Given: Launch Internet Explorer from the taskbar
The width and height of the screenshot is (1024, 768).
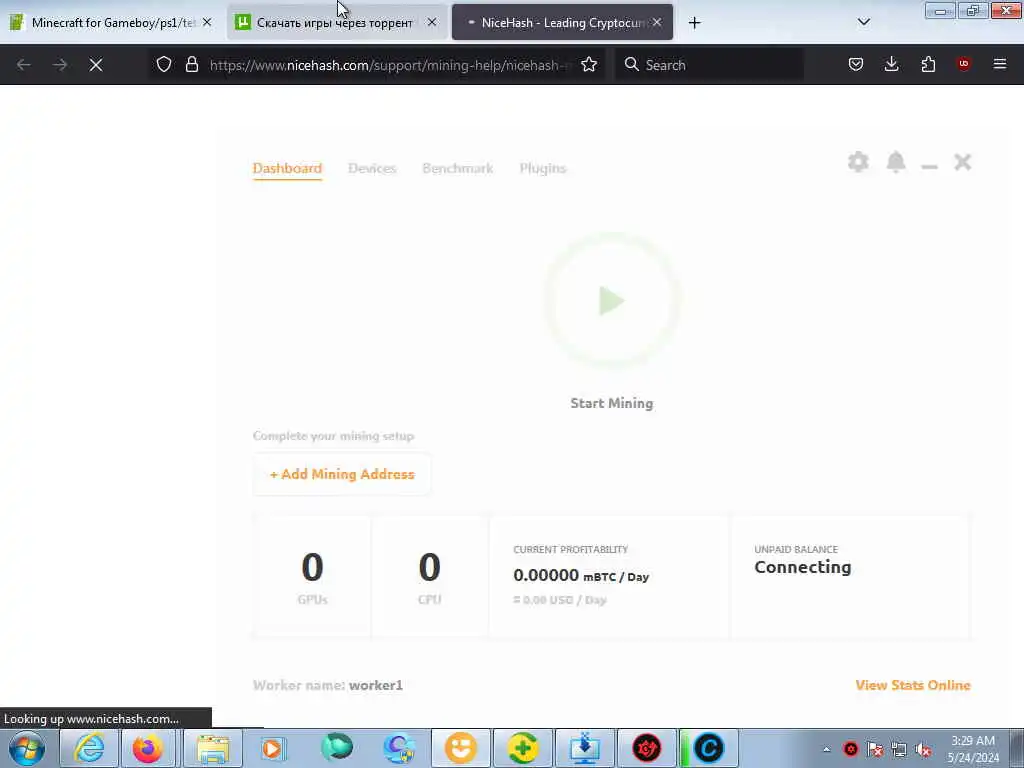Looking at the screenshot, I should coord(89,748).
